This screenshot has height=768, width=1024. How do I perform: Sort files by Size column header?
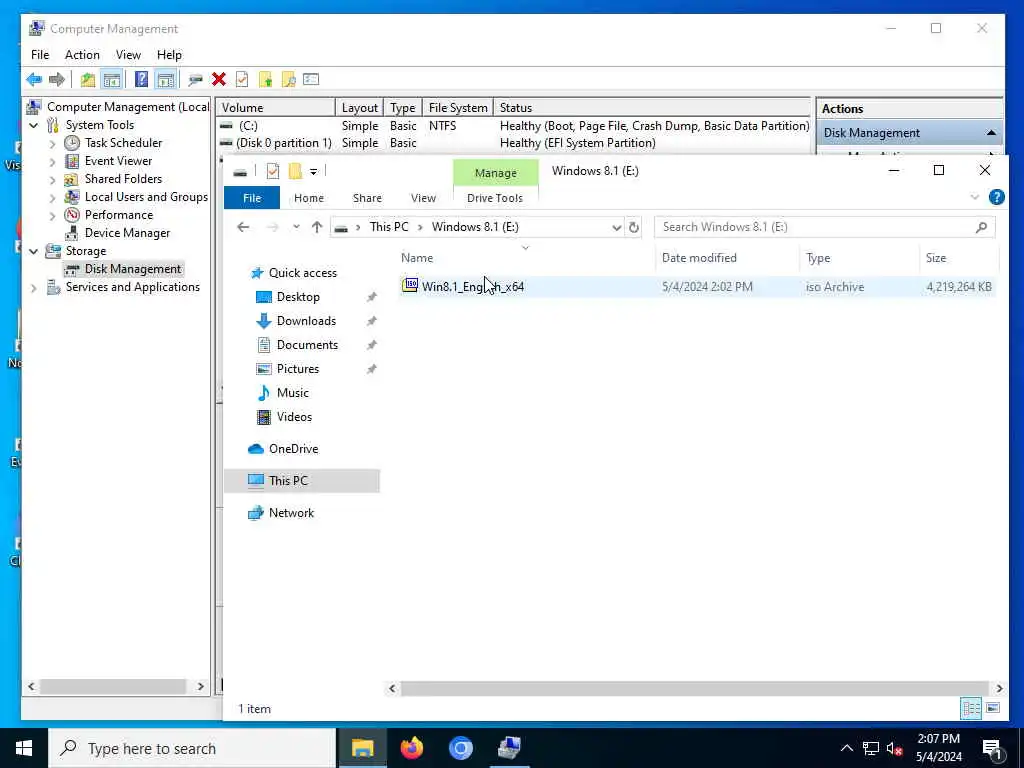[x=936, y=258]
